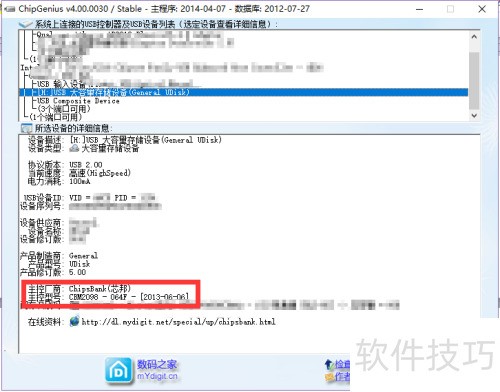Click the detail info header monitor icon
The height and width of the screenshot is (392, 500).
pos(26,128)
